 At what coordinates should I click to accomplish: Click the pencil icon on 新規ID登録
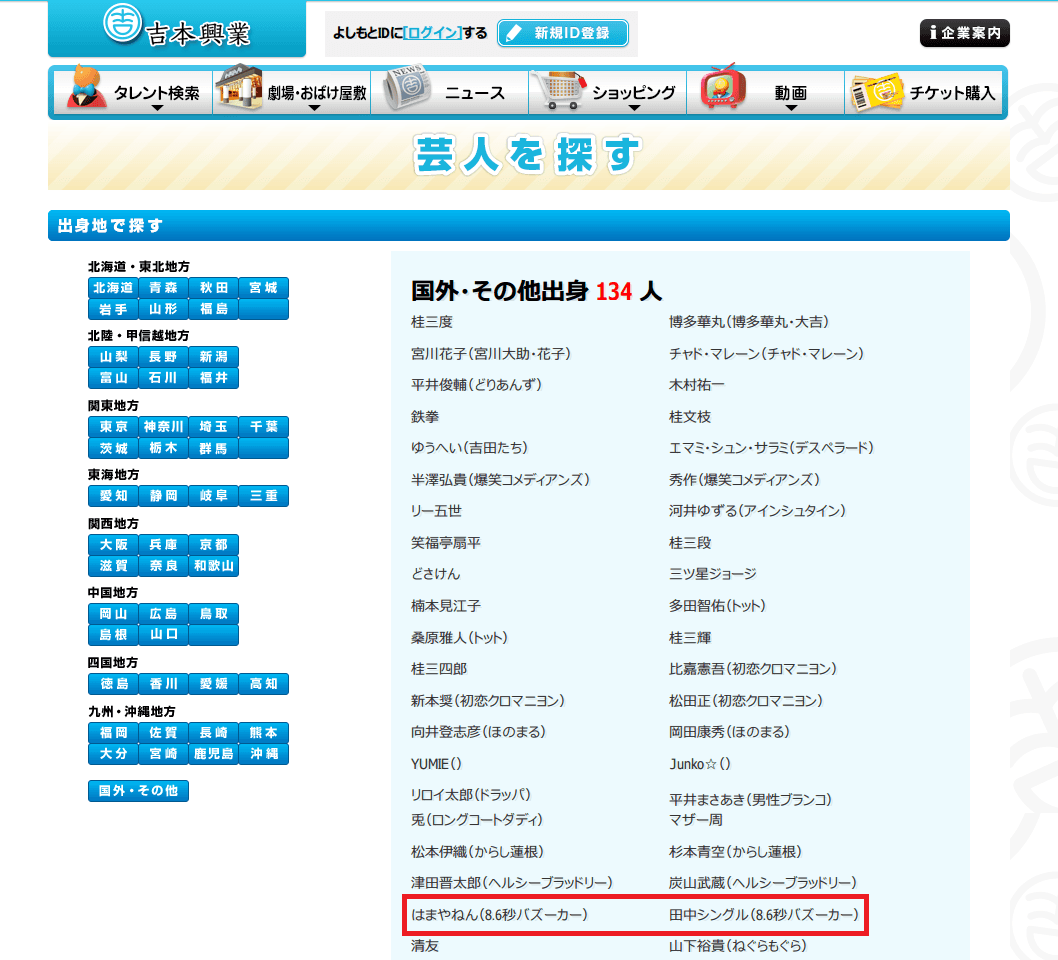point(514,33)
